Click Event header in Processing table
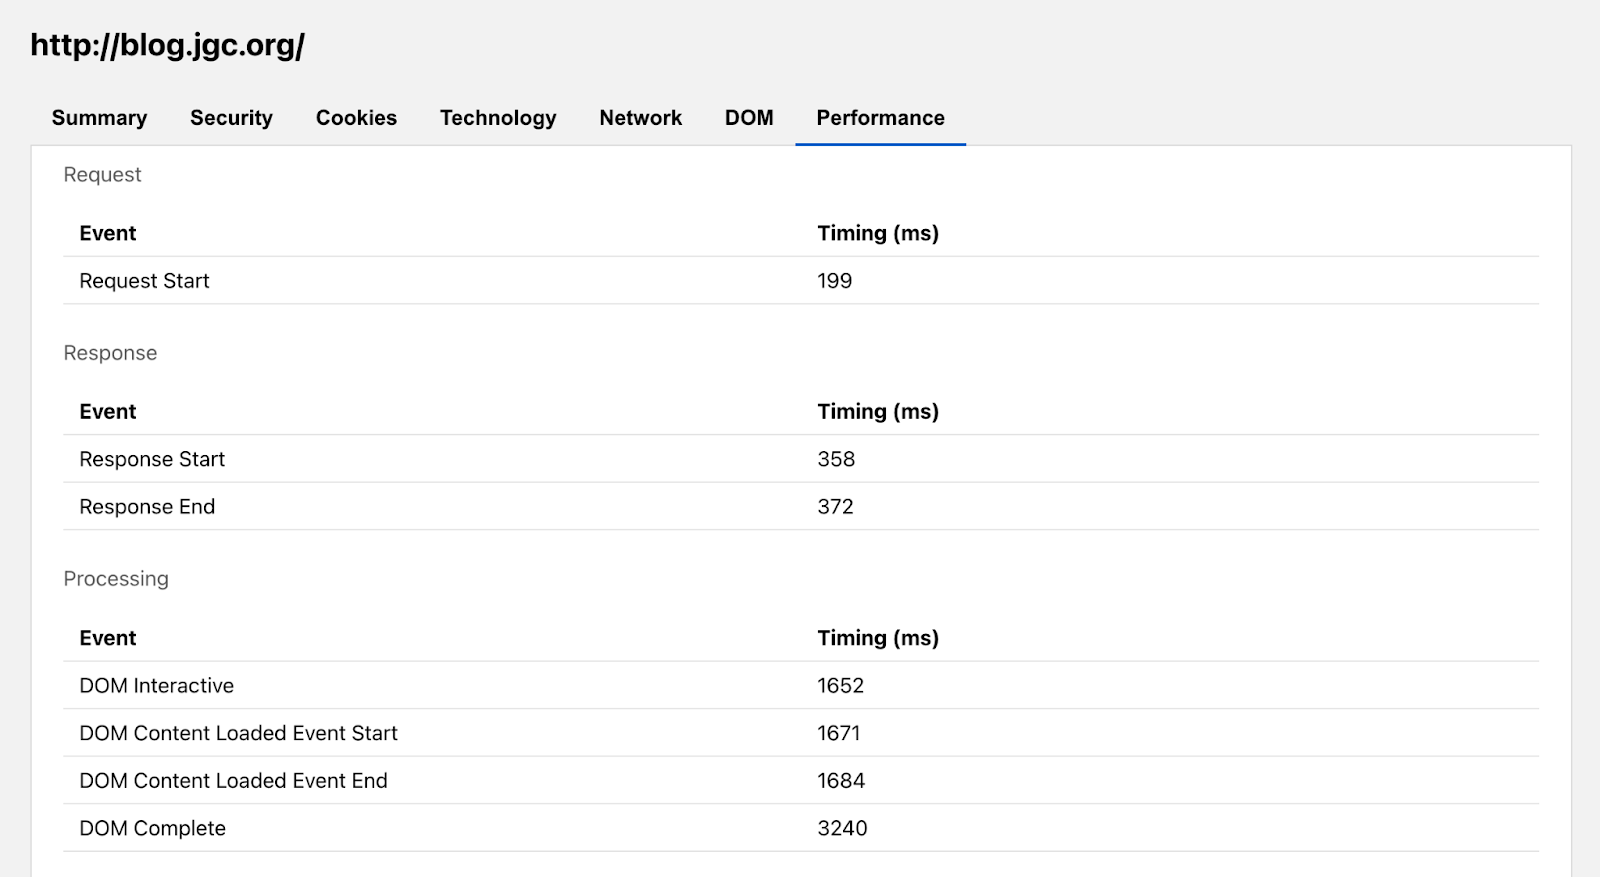Viewport: 1600px width, 877px height. point(107,638)
